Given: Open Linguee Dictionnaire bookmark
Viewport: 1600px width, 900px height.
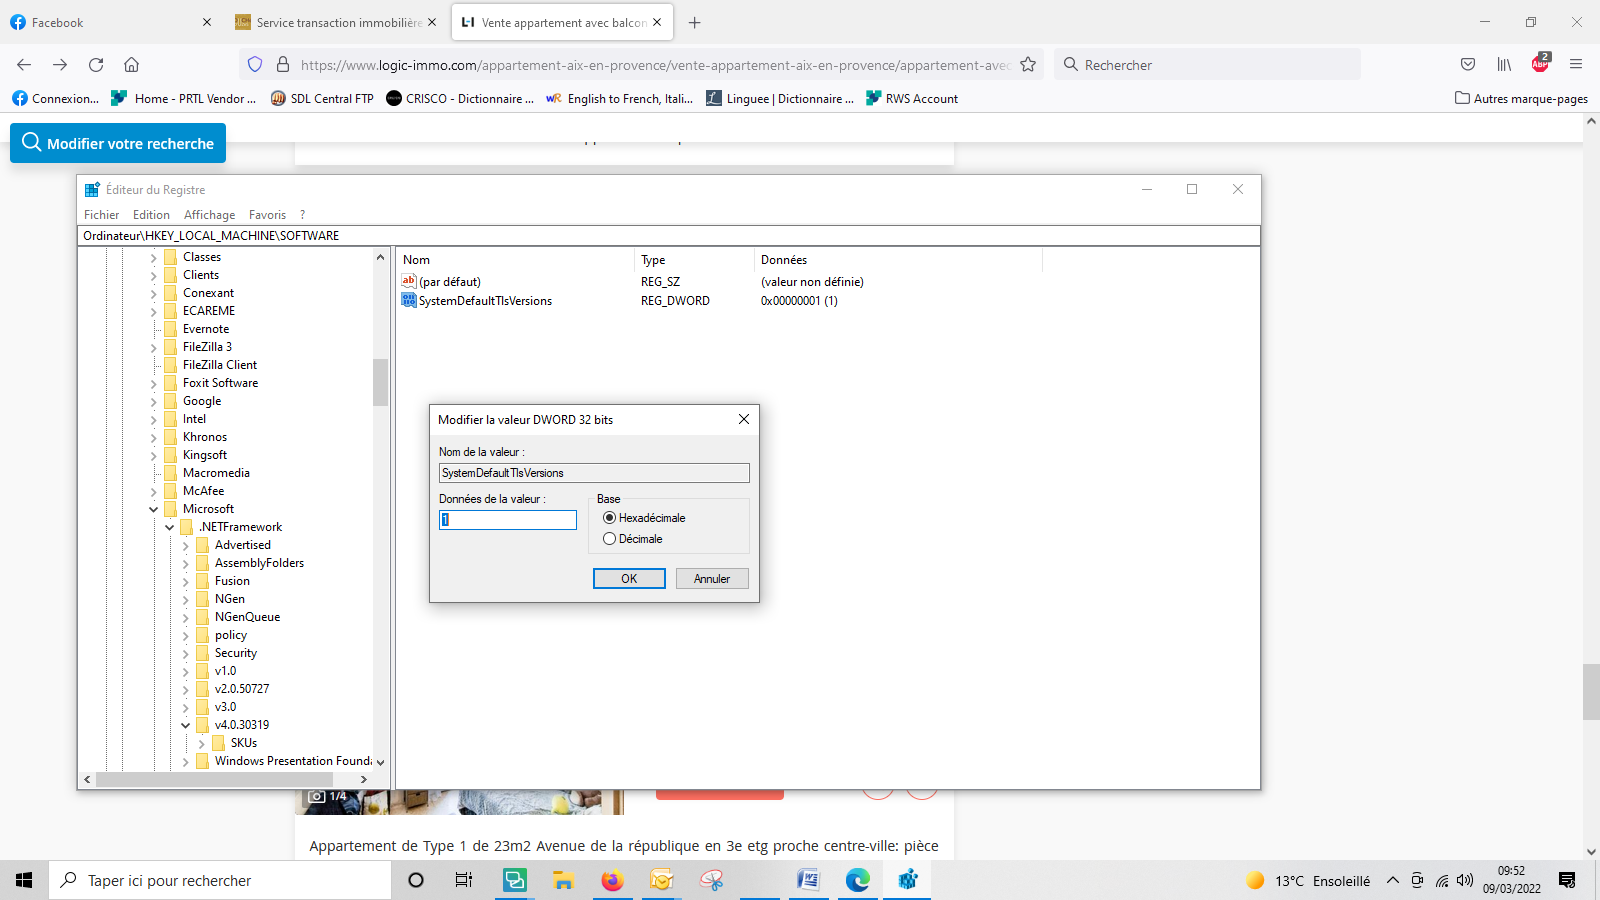Looking at the screenshot, I should point(780,99).
